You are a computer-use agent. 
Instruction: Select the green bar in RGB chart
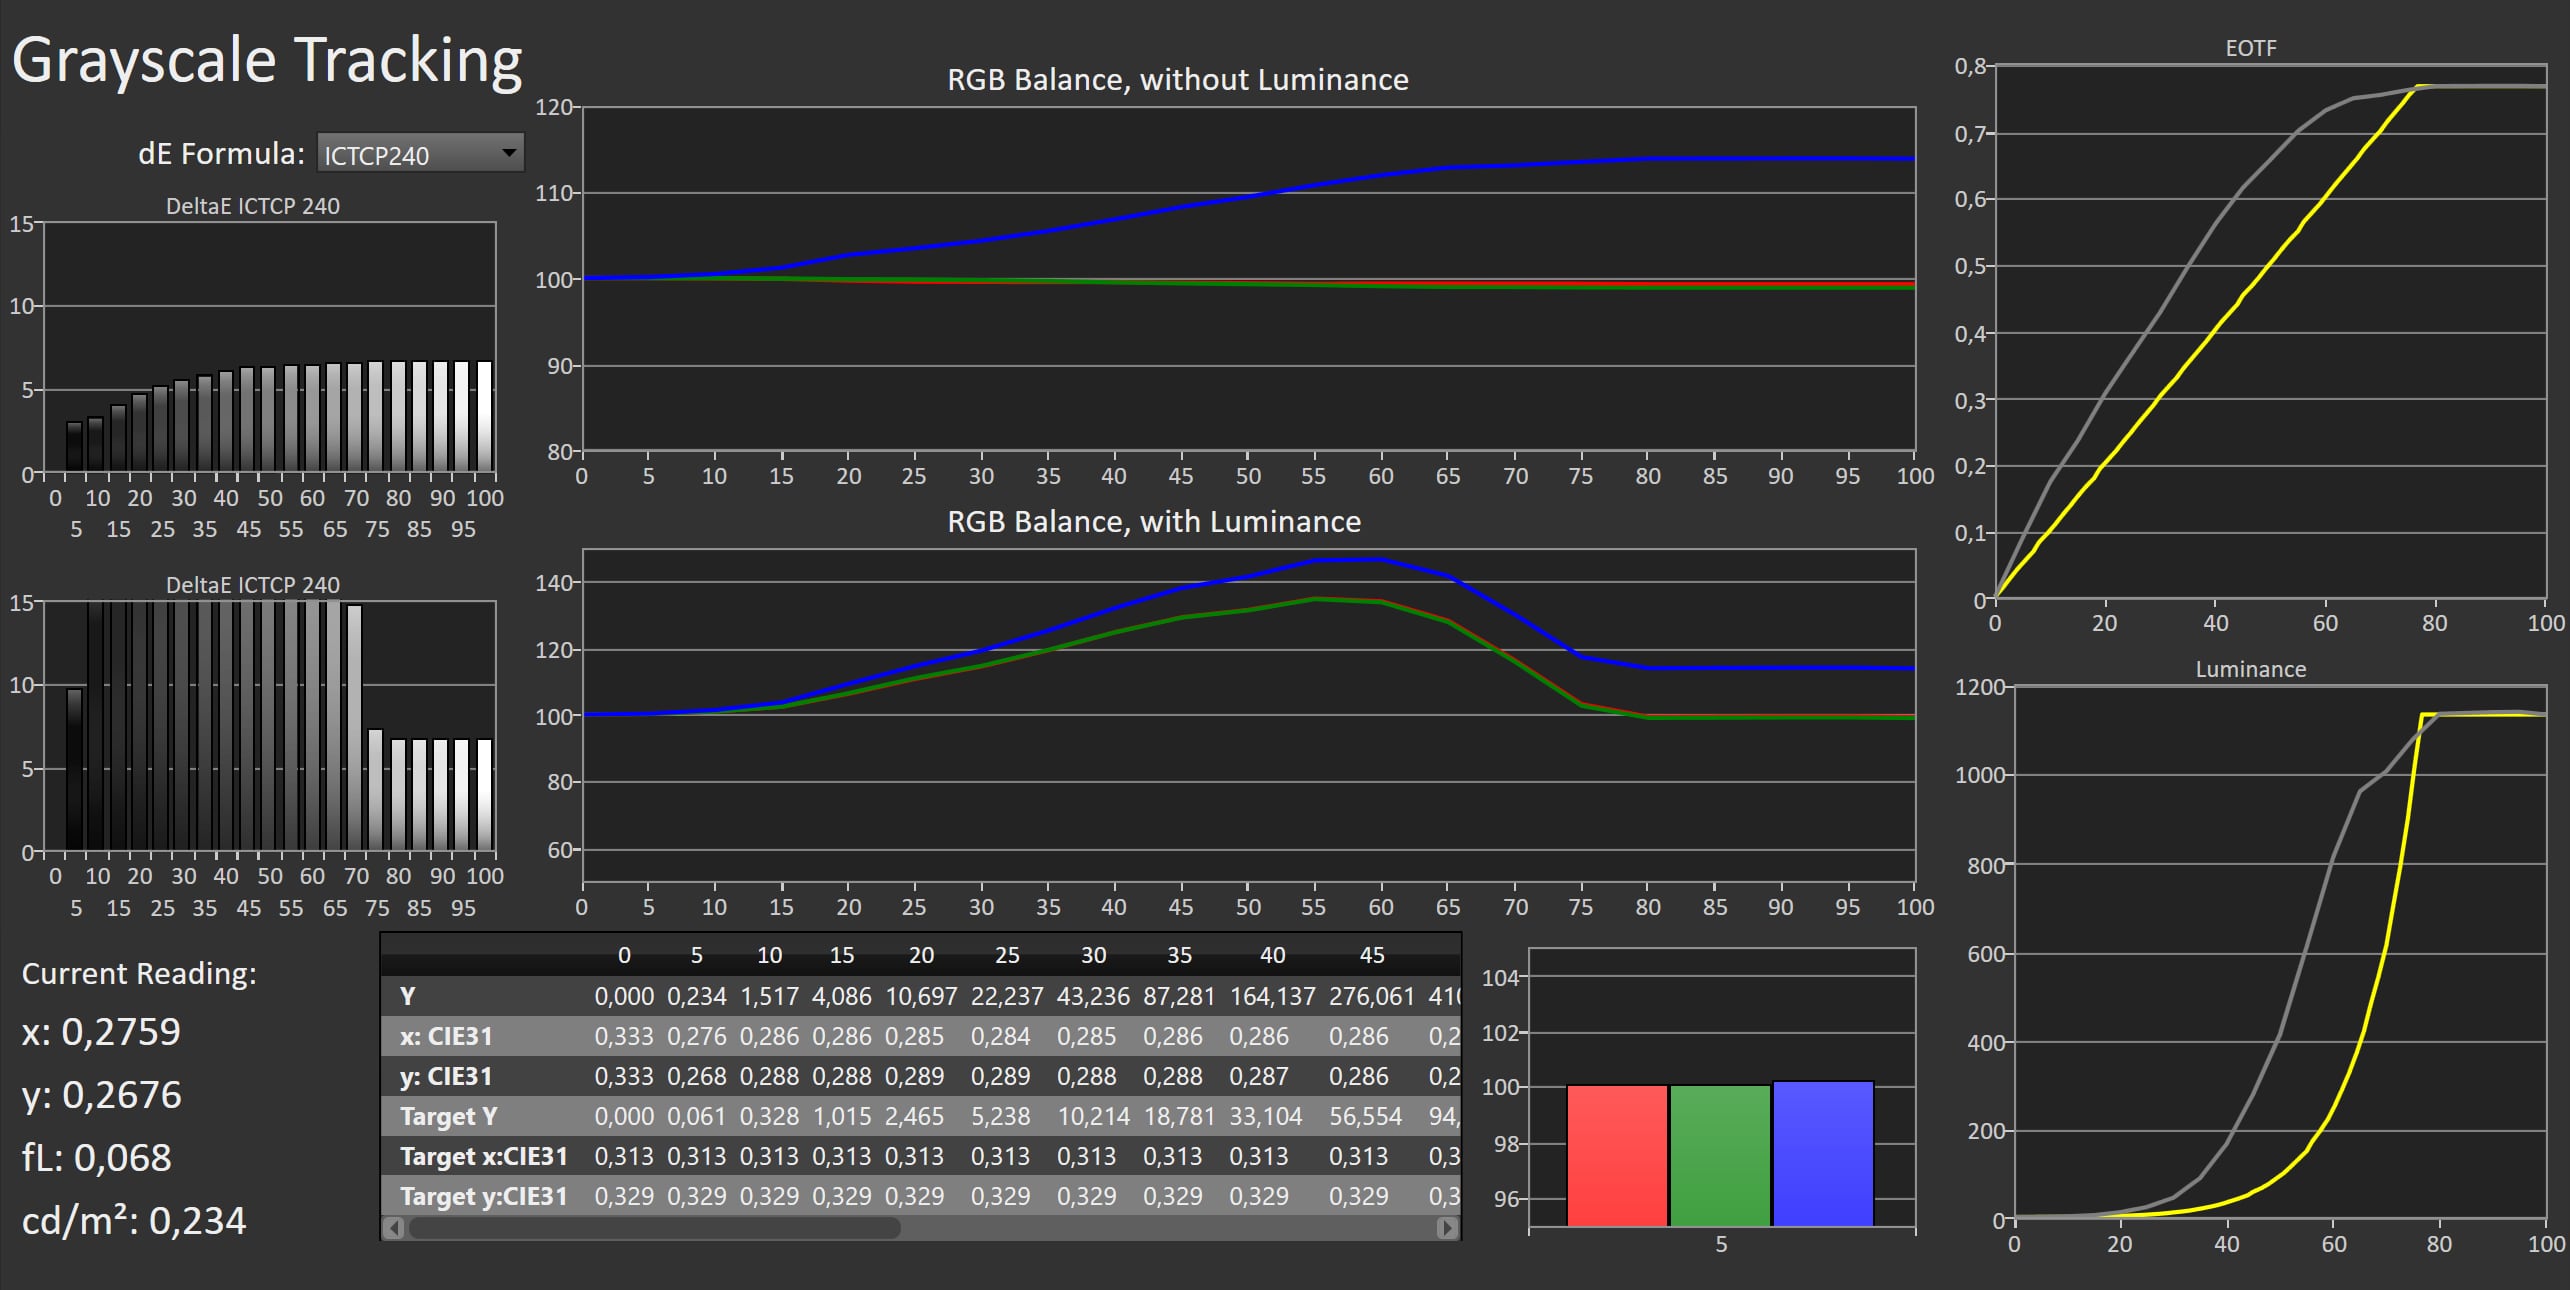click(x=1719, y=1155)
